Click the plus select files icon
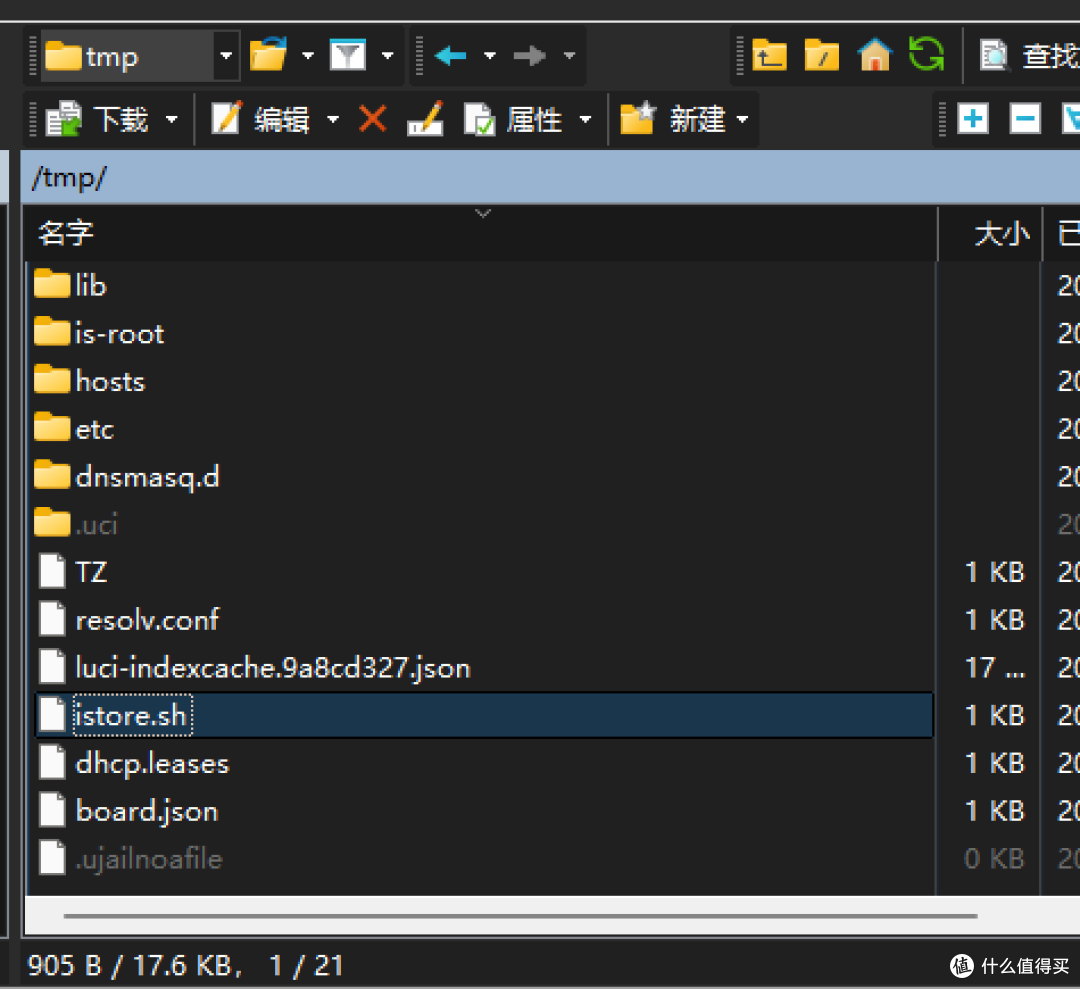 point(972,120)
